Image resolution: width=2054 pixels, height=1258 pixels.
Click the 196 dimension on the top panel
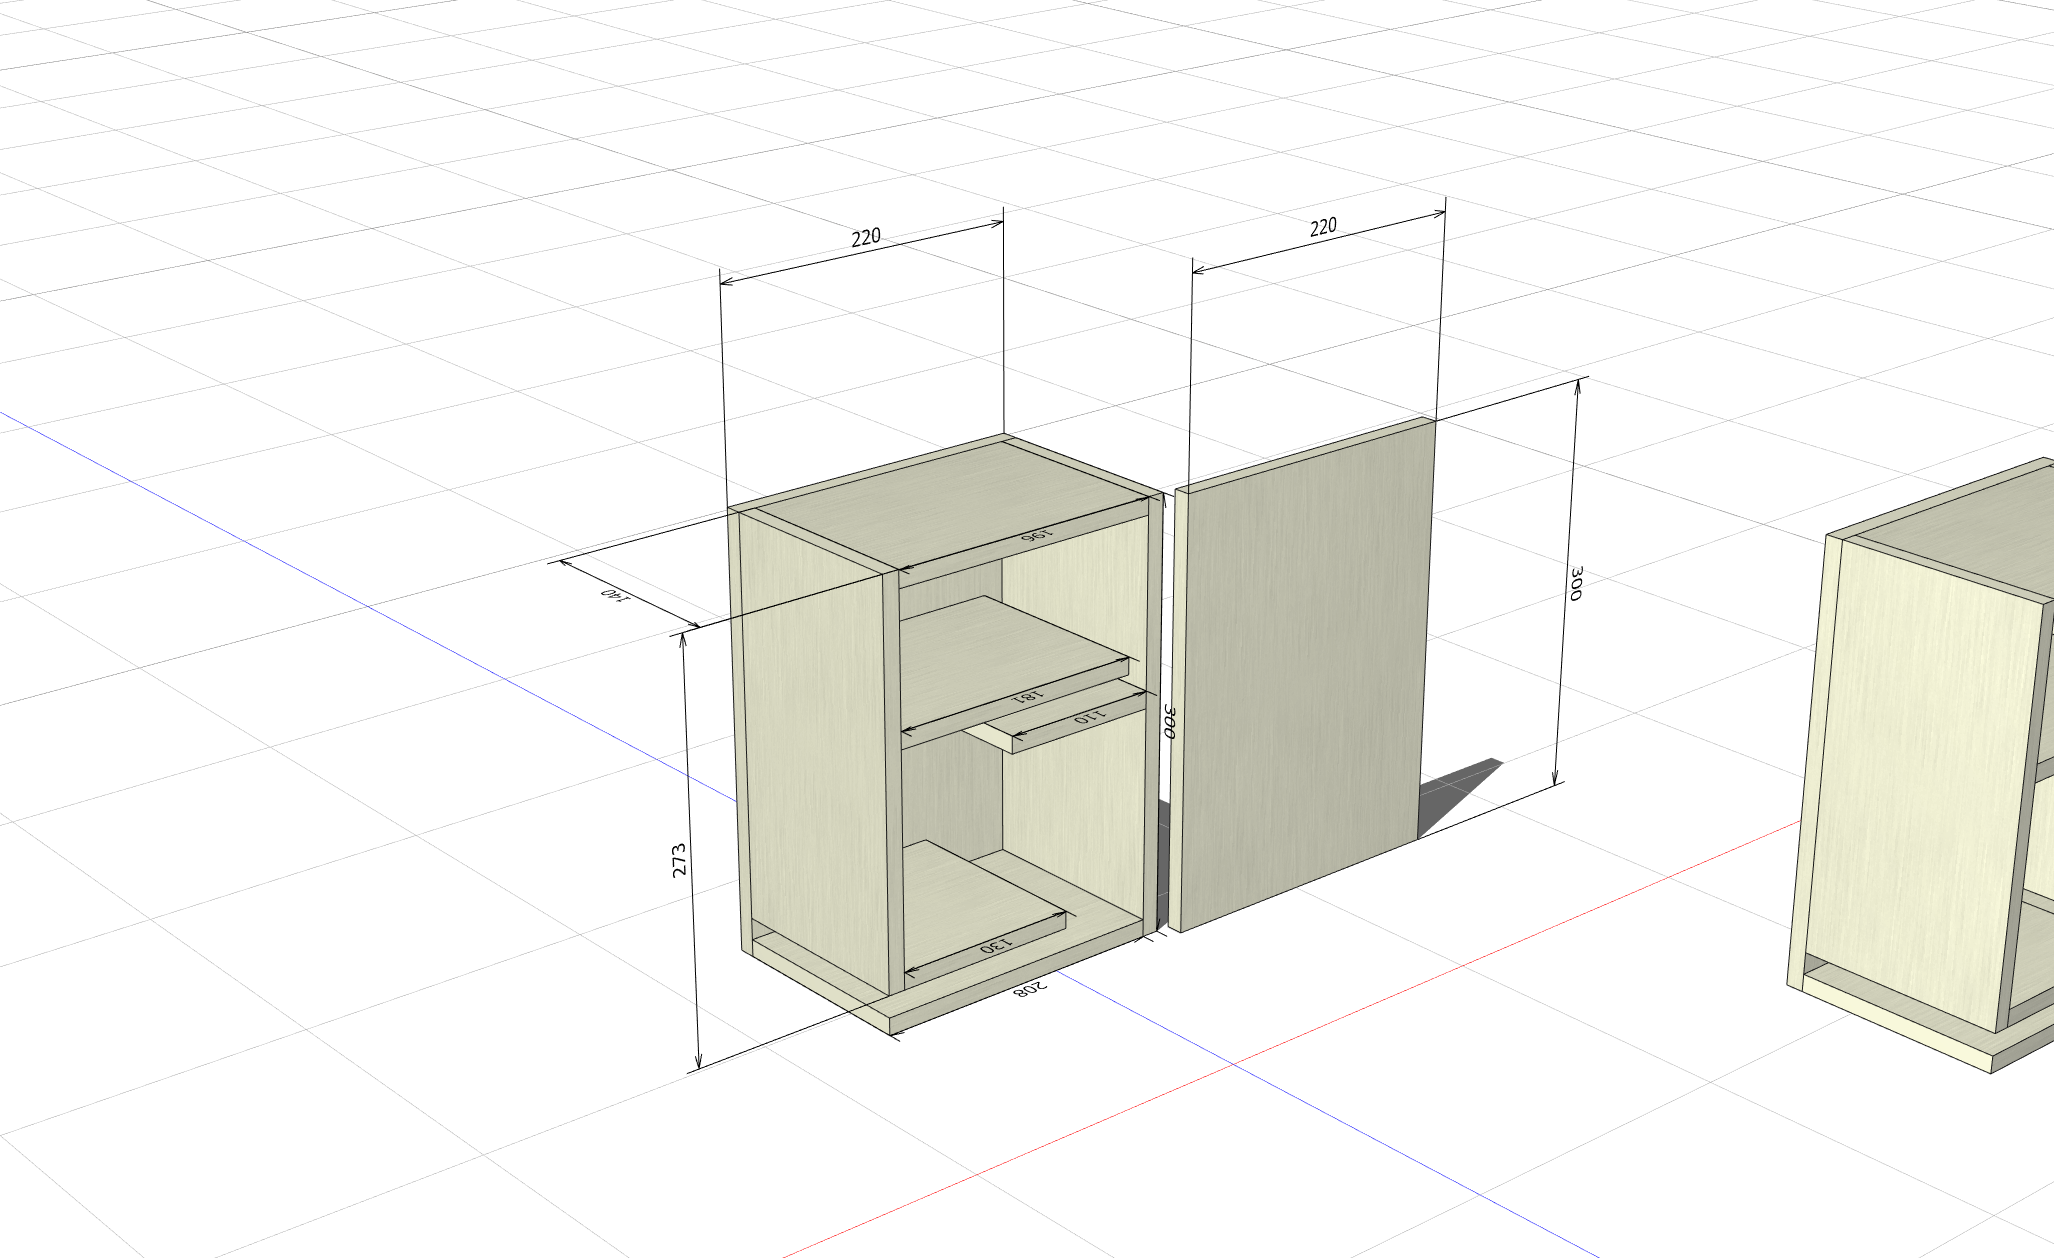1037,535
